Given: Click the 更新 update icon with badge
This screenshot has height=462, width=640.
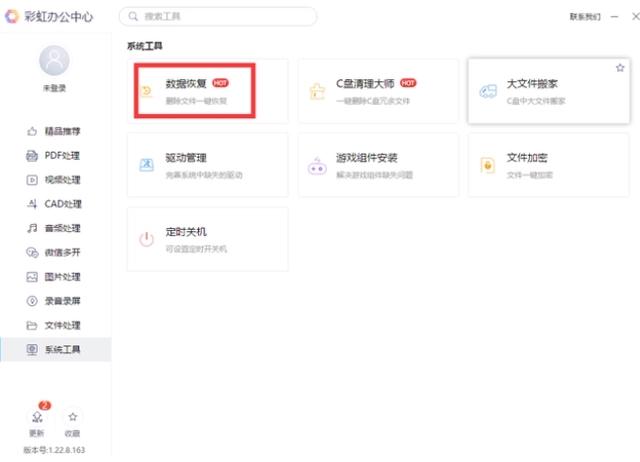Looking at the screenshot, I should tap(37, 418).
